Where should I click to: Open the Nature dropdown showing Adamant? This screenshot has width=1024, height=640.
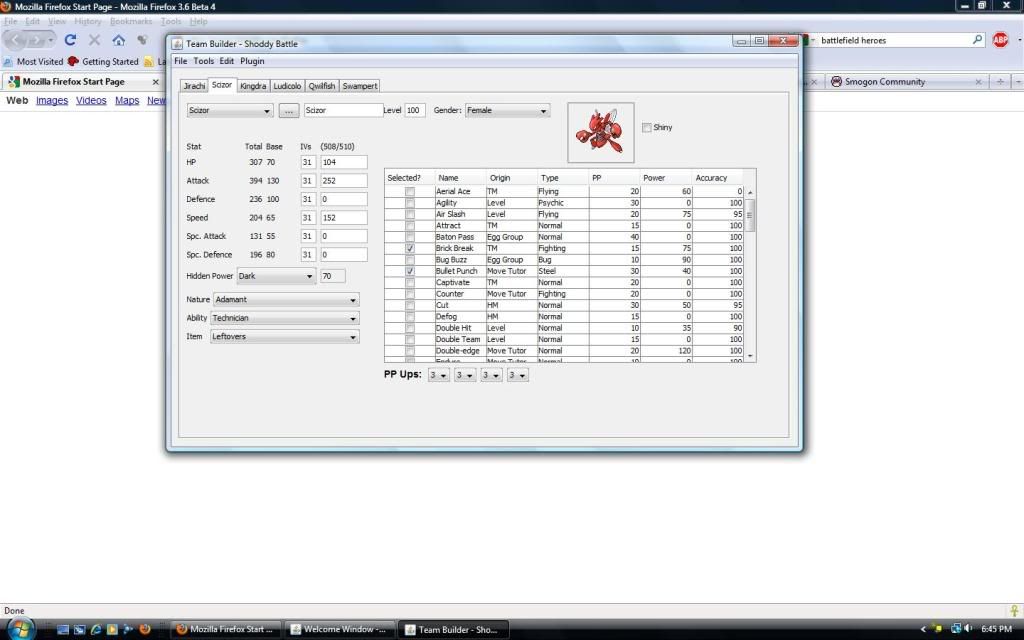coord(286,300)
